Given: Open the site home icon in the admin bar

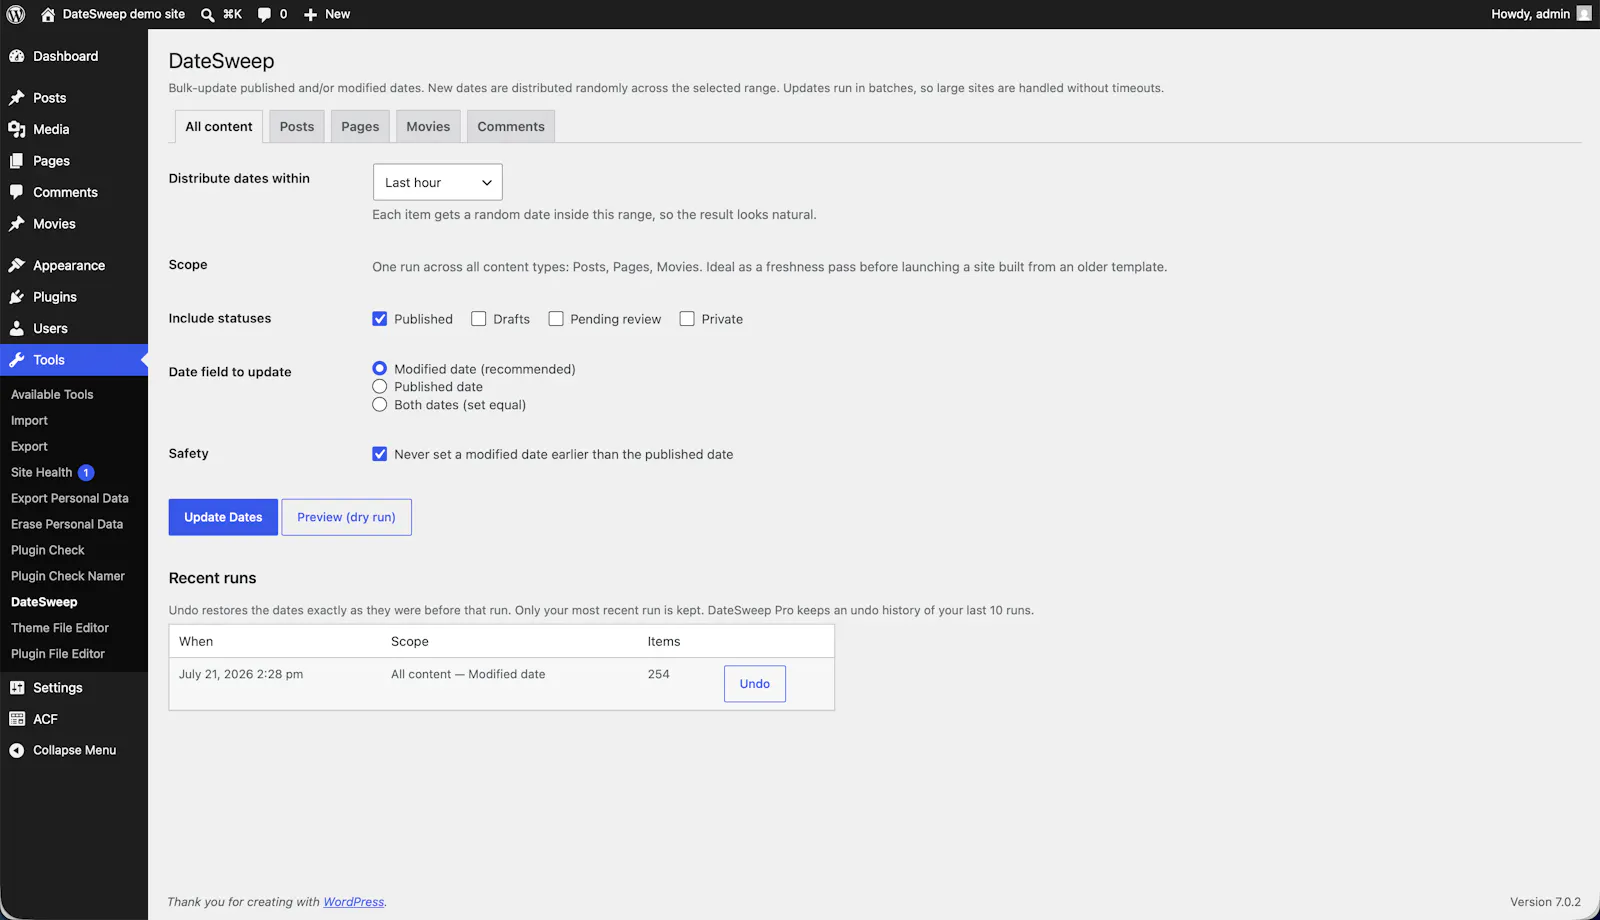Looking at the screenshot, I should (48, 14).
